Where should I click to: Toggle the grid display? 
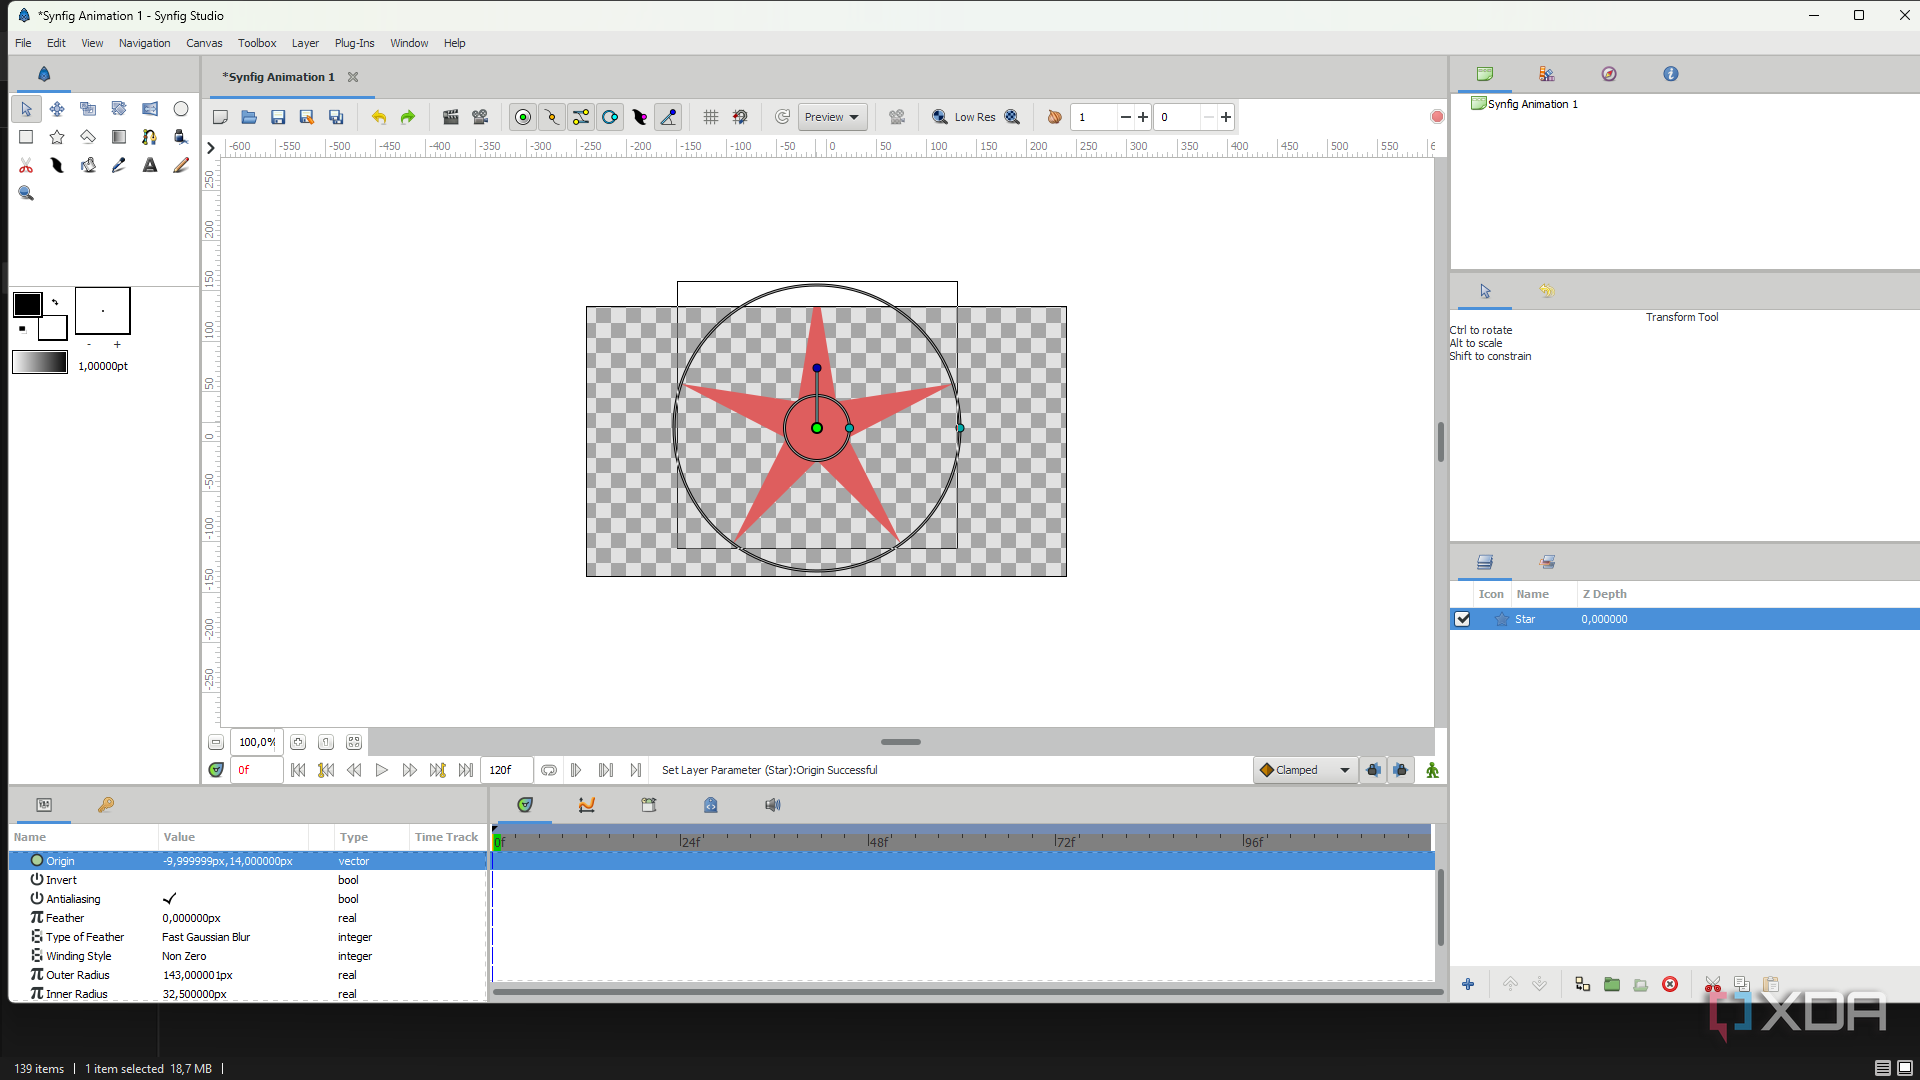tap(711, 117)
